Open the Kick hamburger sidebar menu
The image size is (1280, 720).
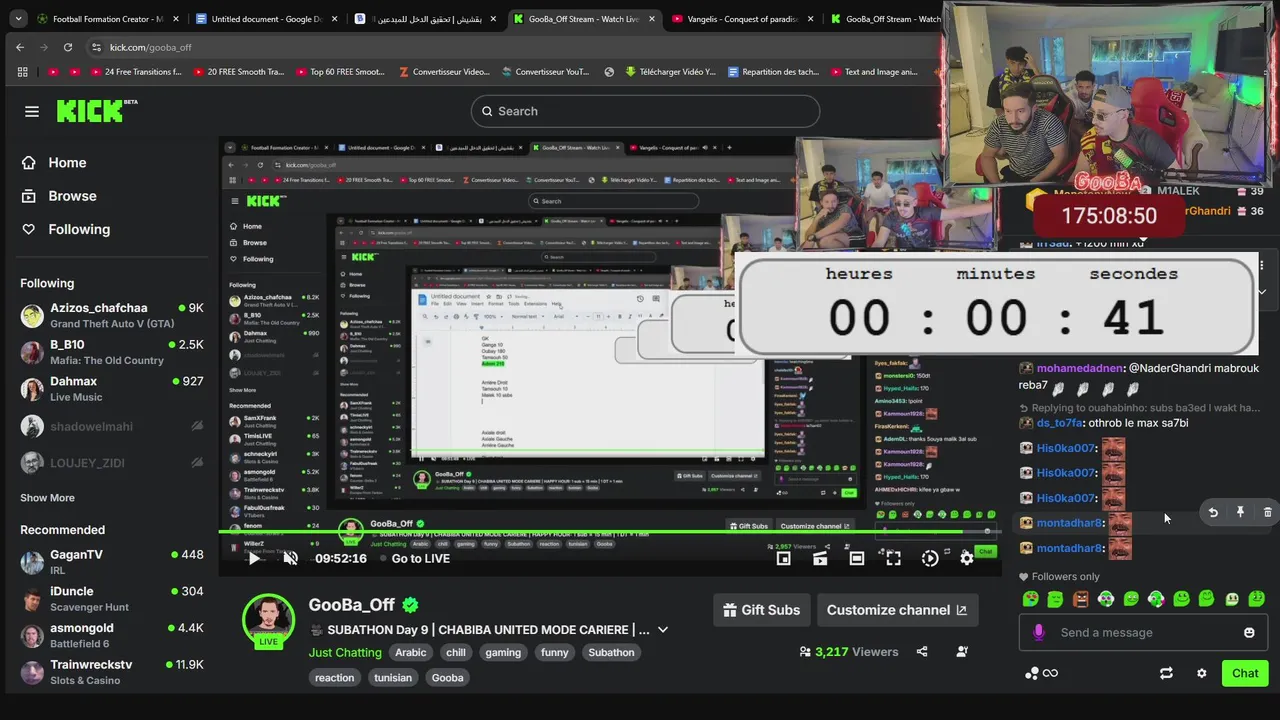[32, 111]
